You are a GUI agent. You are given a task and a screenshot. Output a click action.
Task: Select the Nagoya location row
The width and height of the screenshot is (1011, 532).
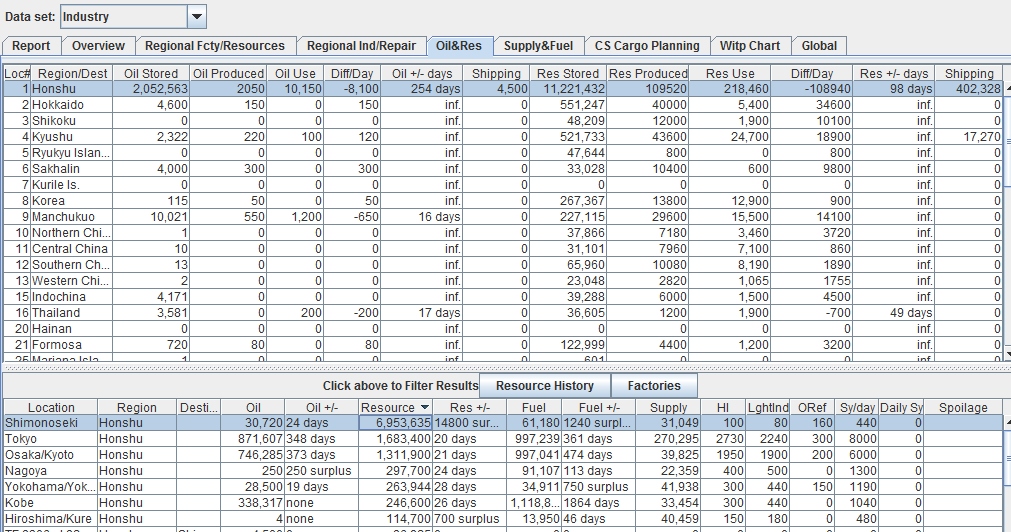click(503, 471)
